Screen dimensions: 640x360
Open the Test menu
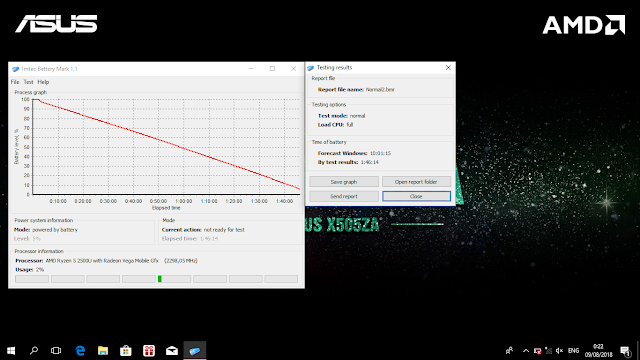28,82
